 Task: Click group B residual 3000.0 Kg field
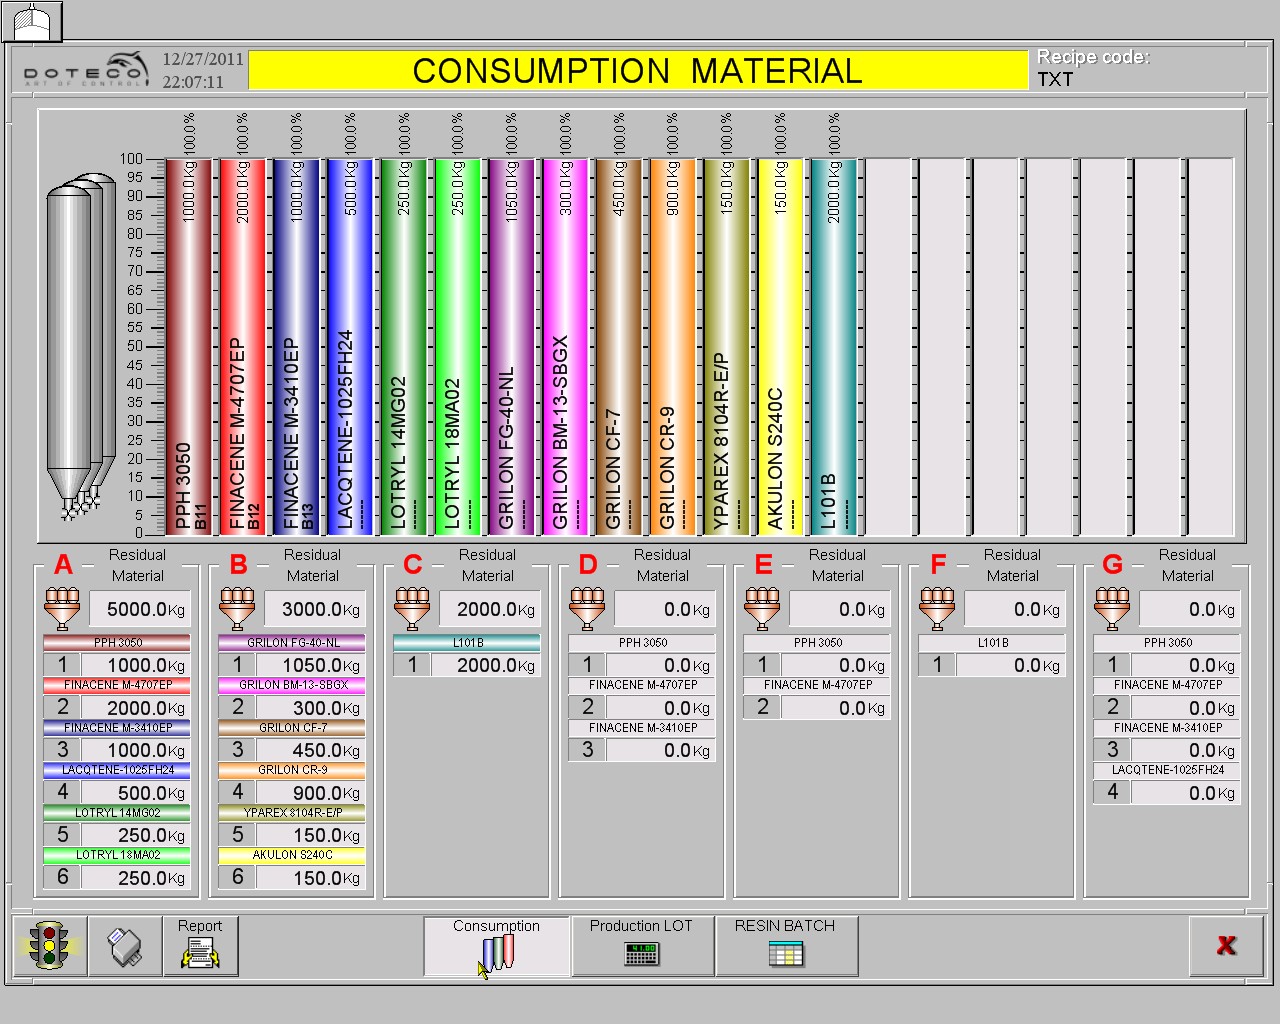pyautogui.click(x=315, y=609)
